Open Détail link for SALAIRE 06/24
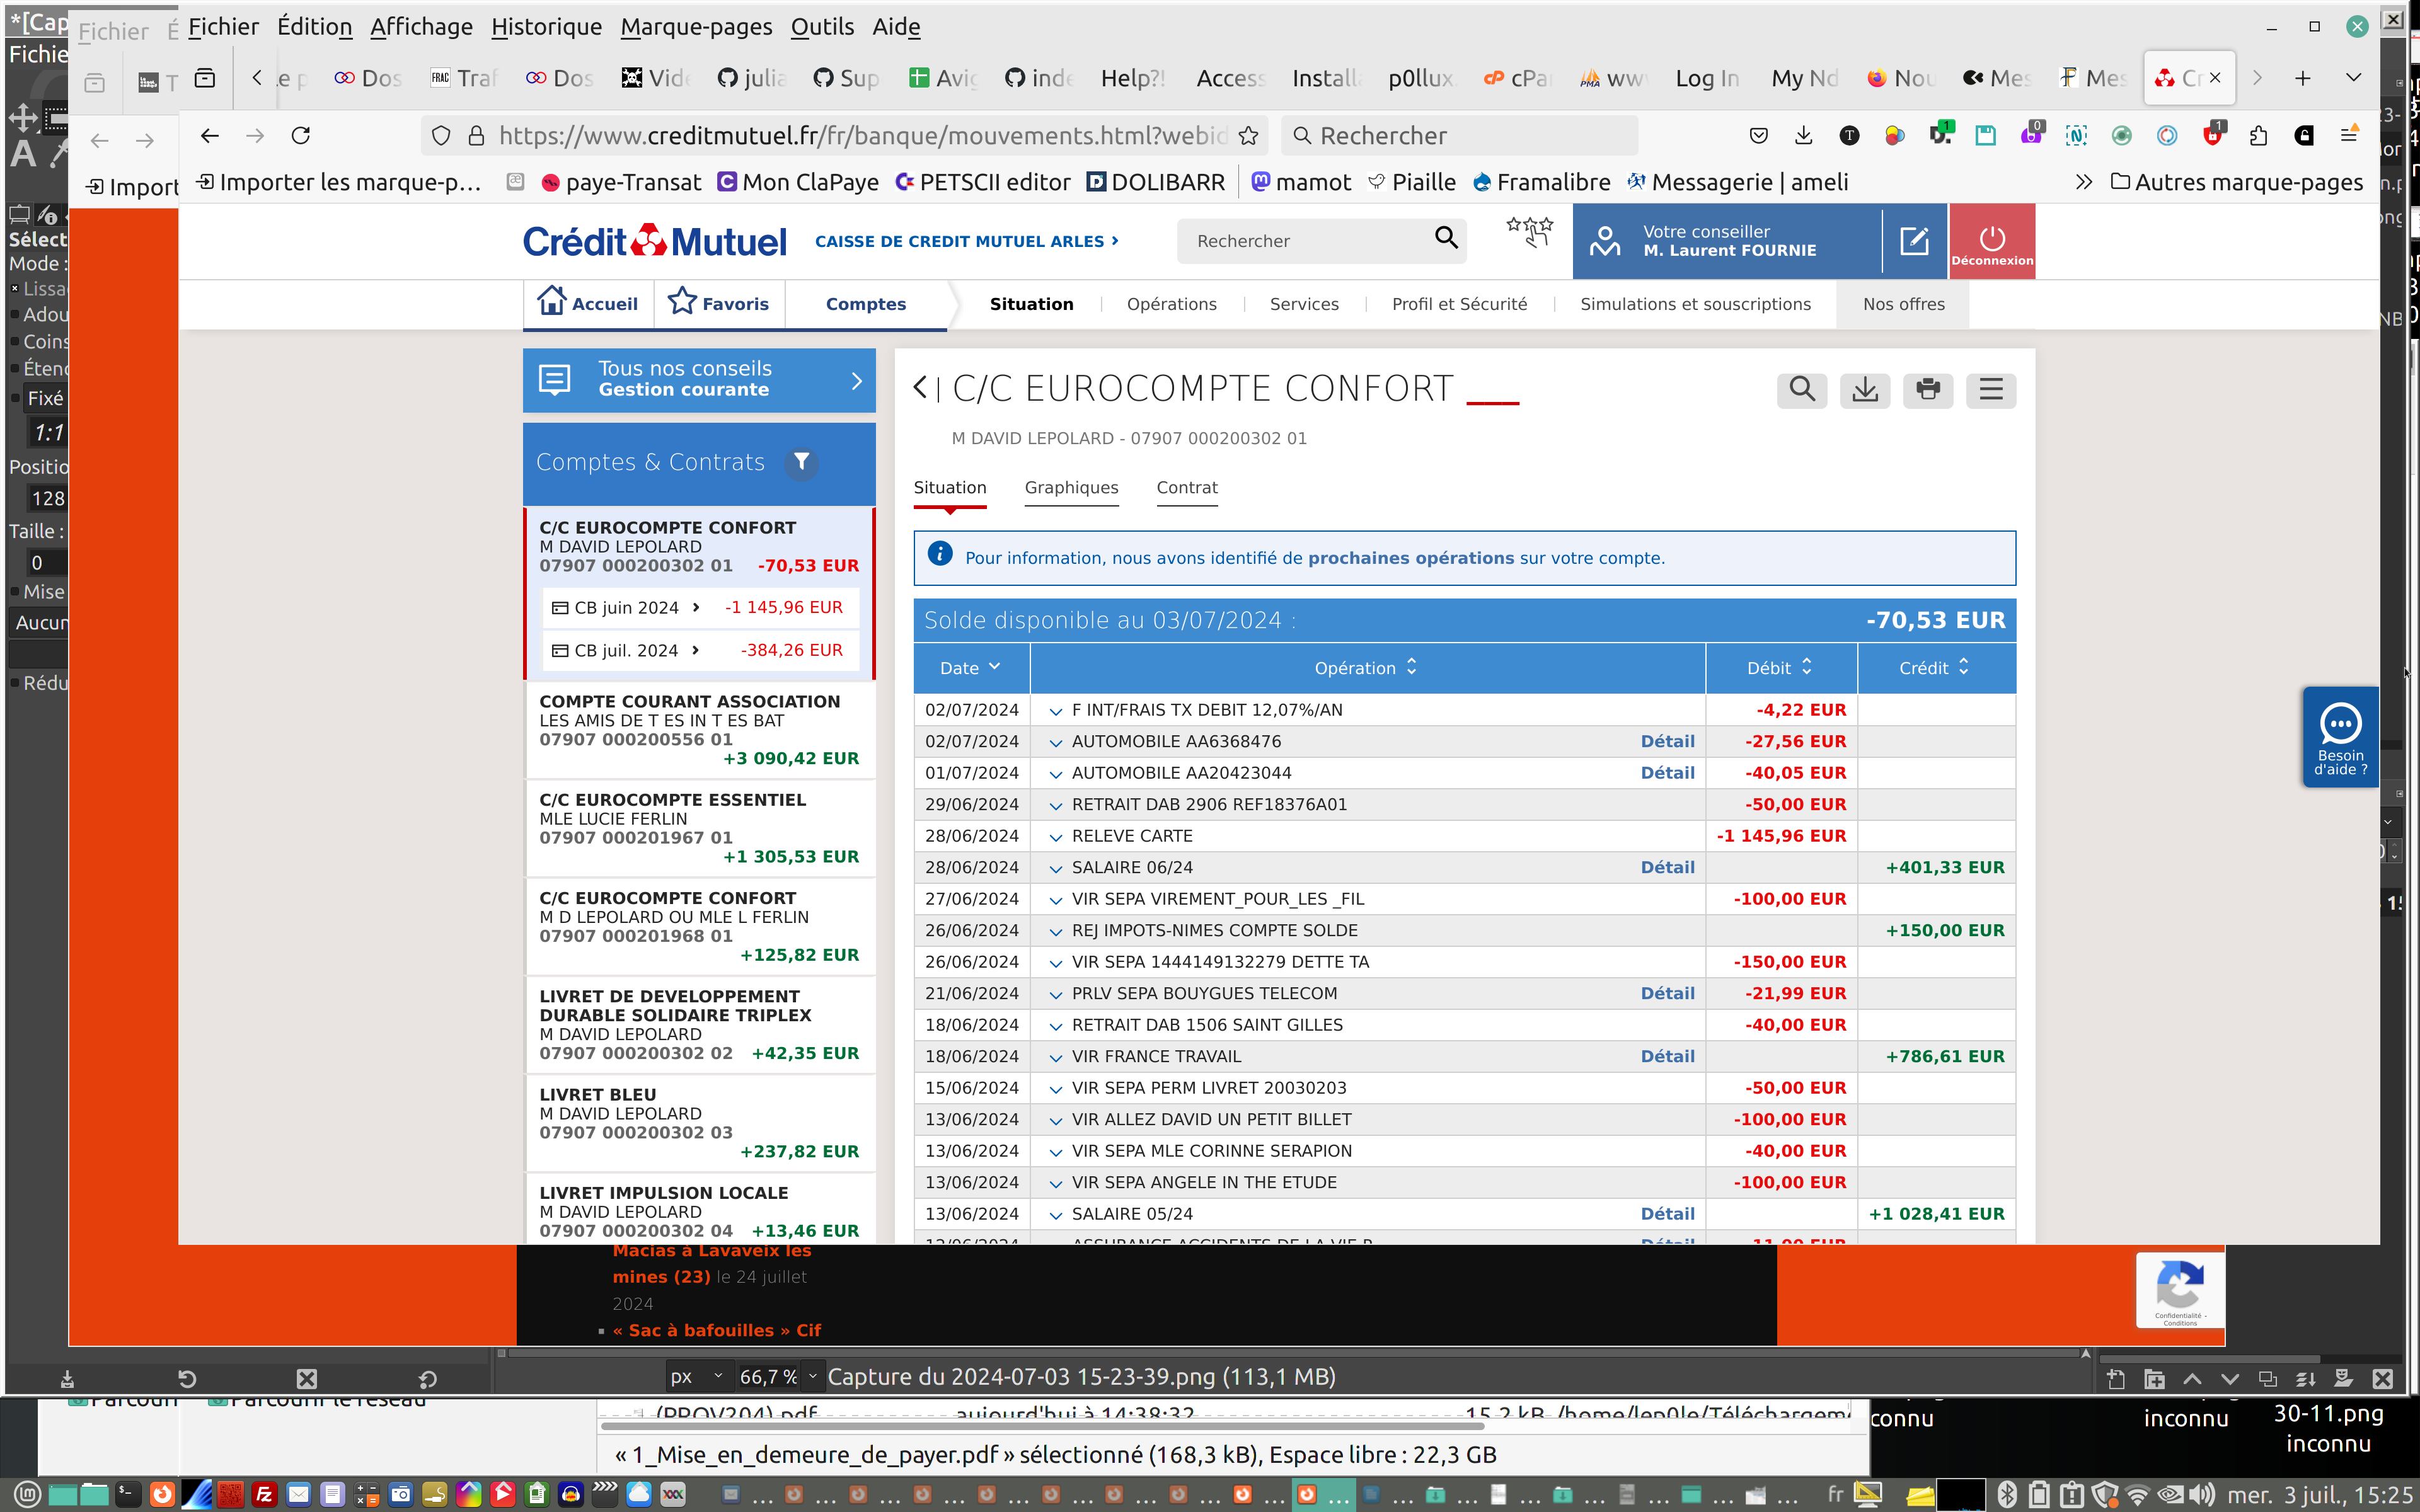2420x1512 pixels. 1667,868
